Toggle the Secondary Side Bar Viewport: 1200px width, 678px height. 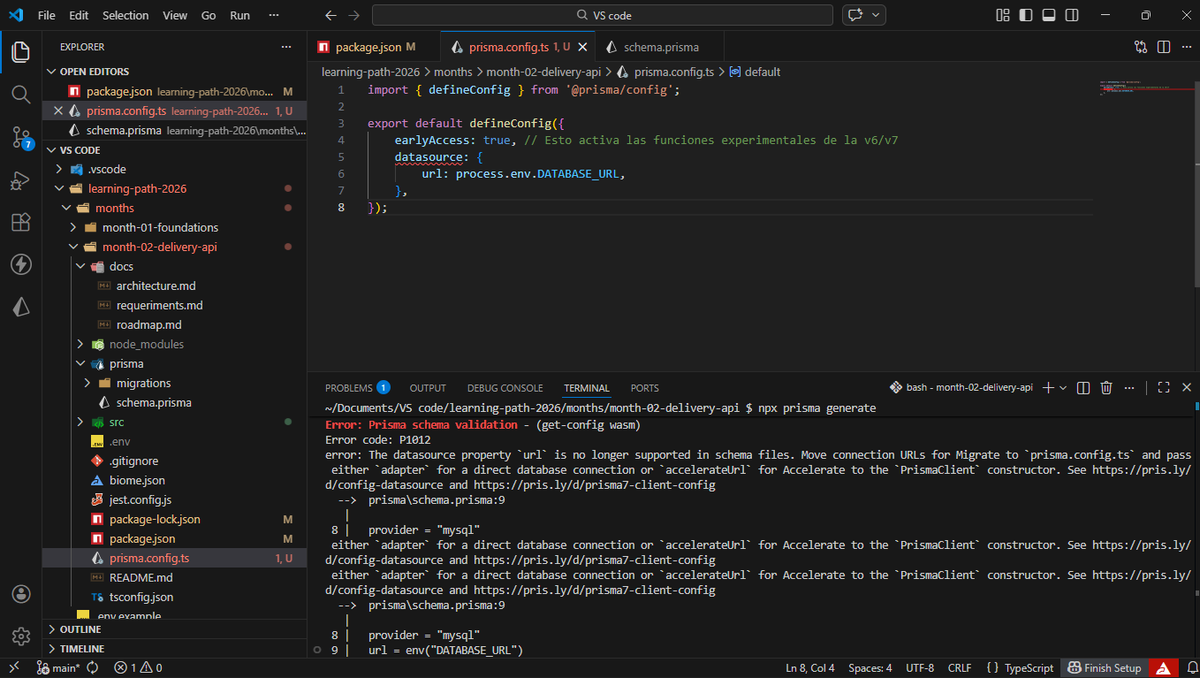[1072, 15]
